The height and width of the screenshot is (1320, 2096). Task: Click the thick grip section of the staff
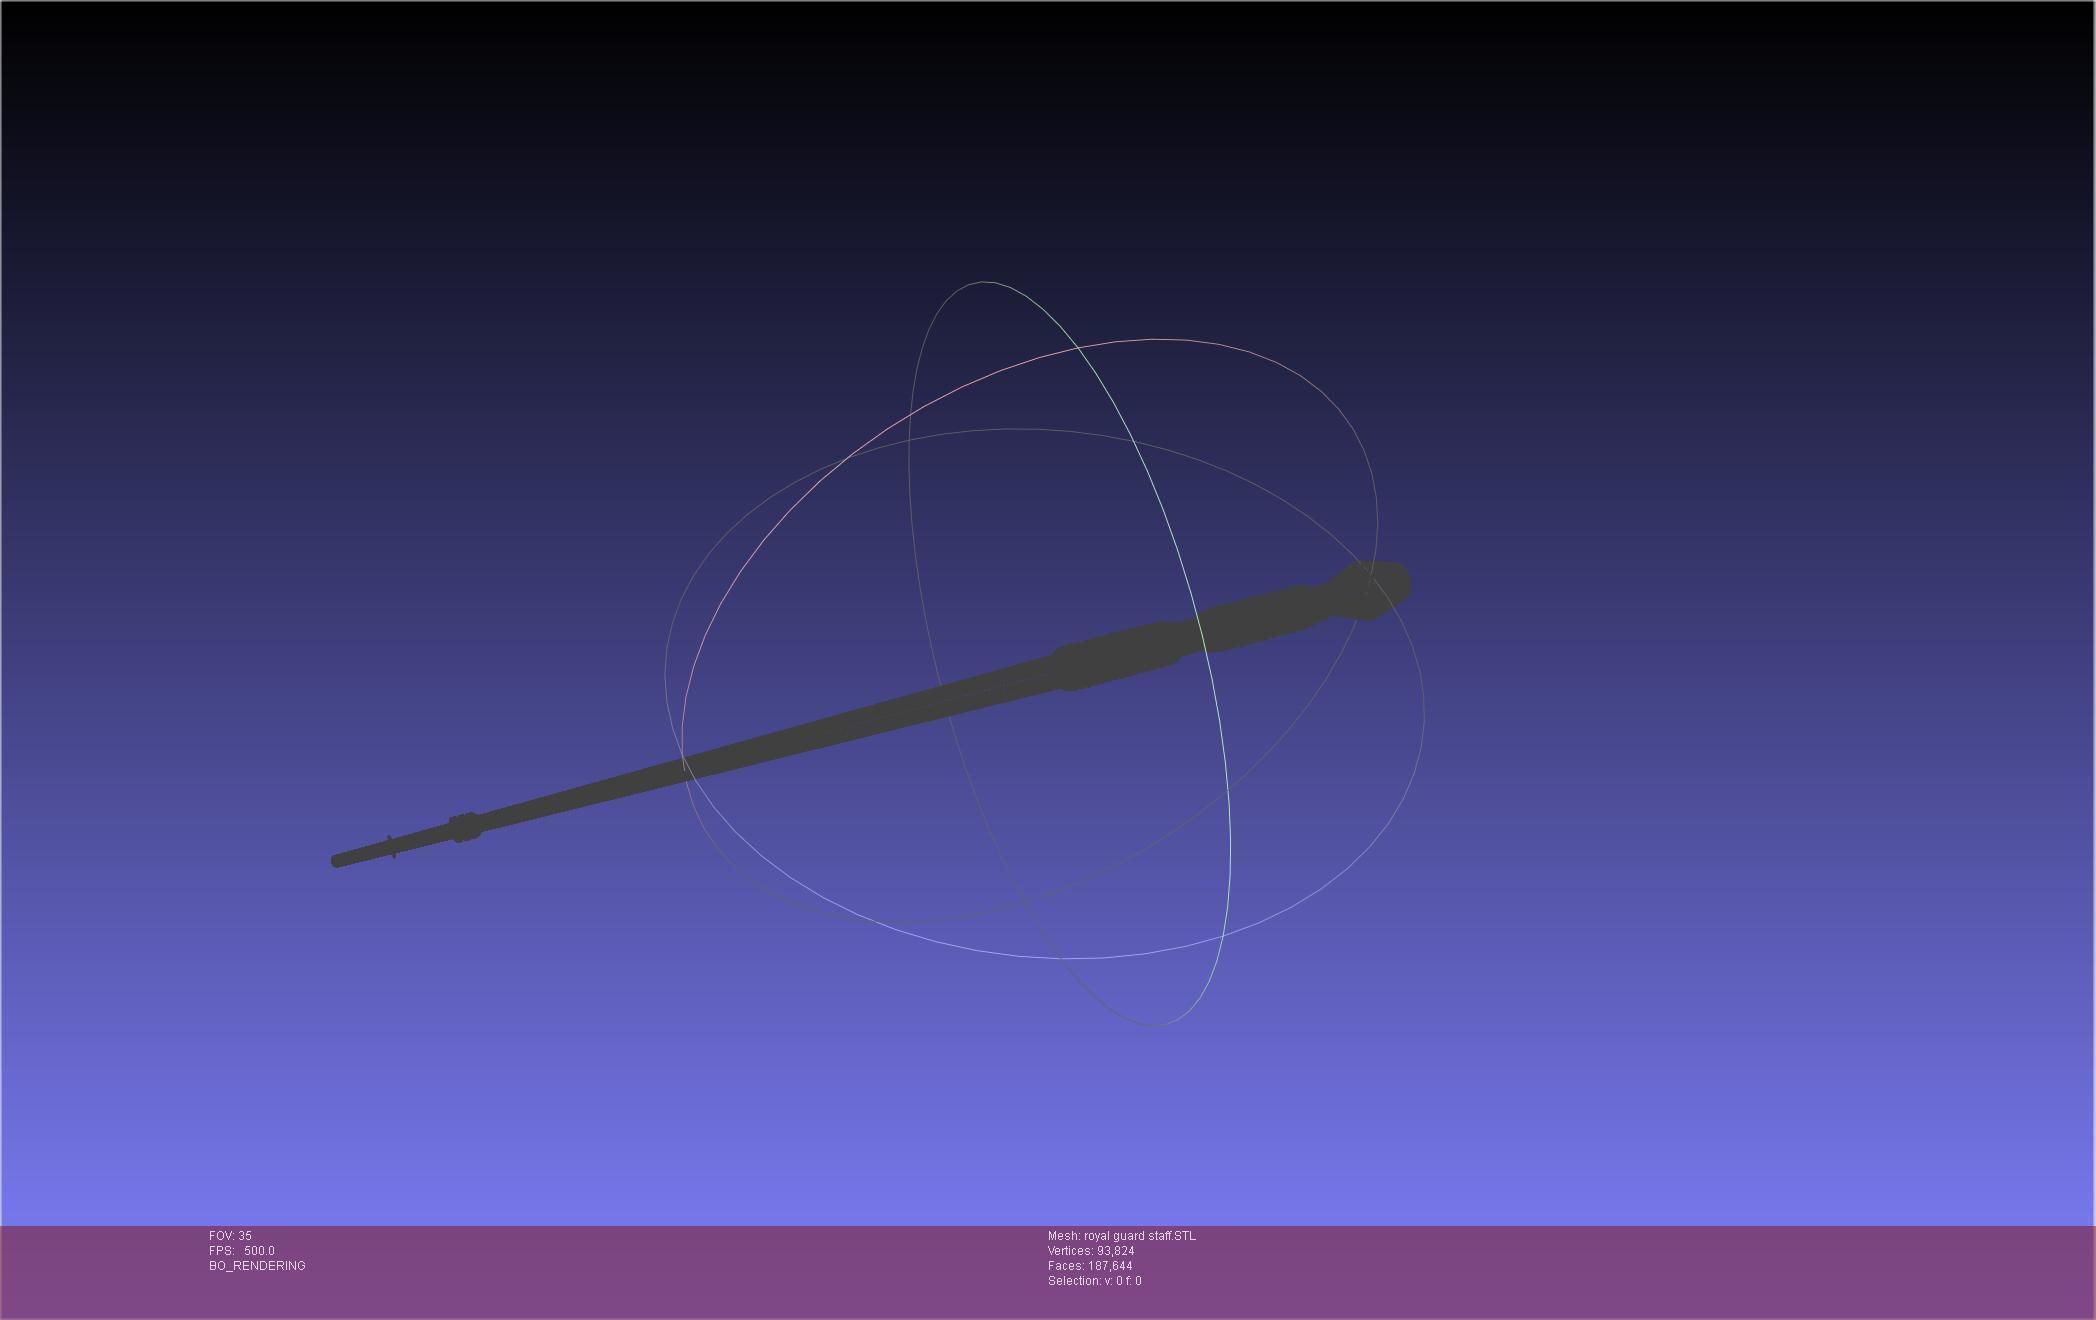[x=1115, y=657]
